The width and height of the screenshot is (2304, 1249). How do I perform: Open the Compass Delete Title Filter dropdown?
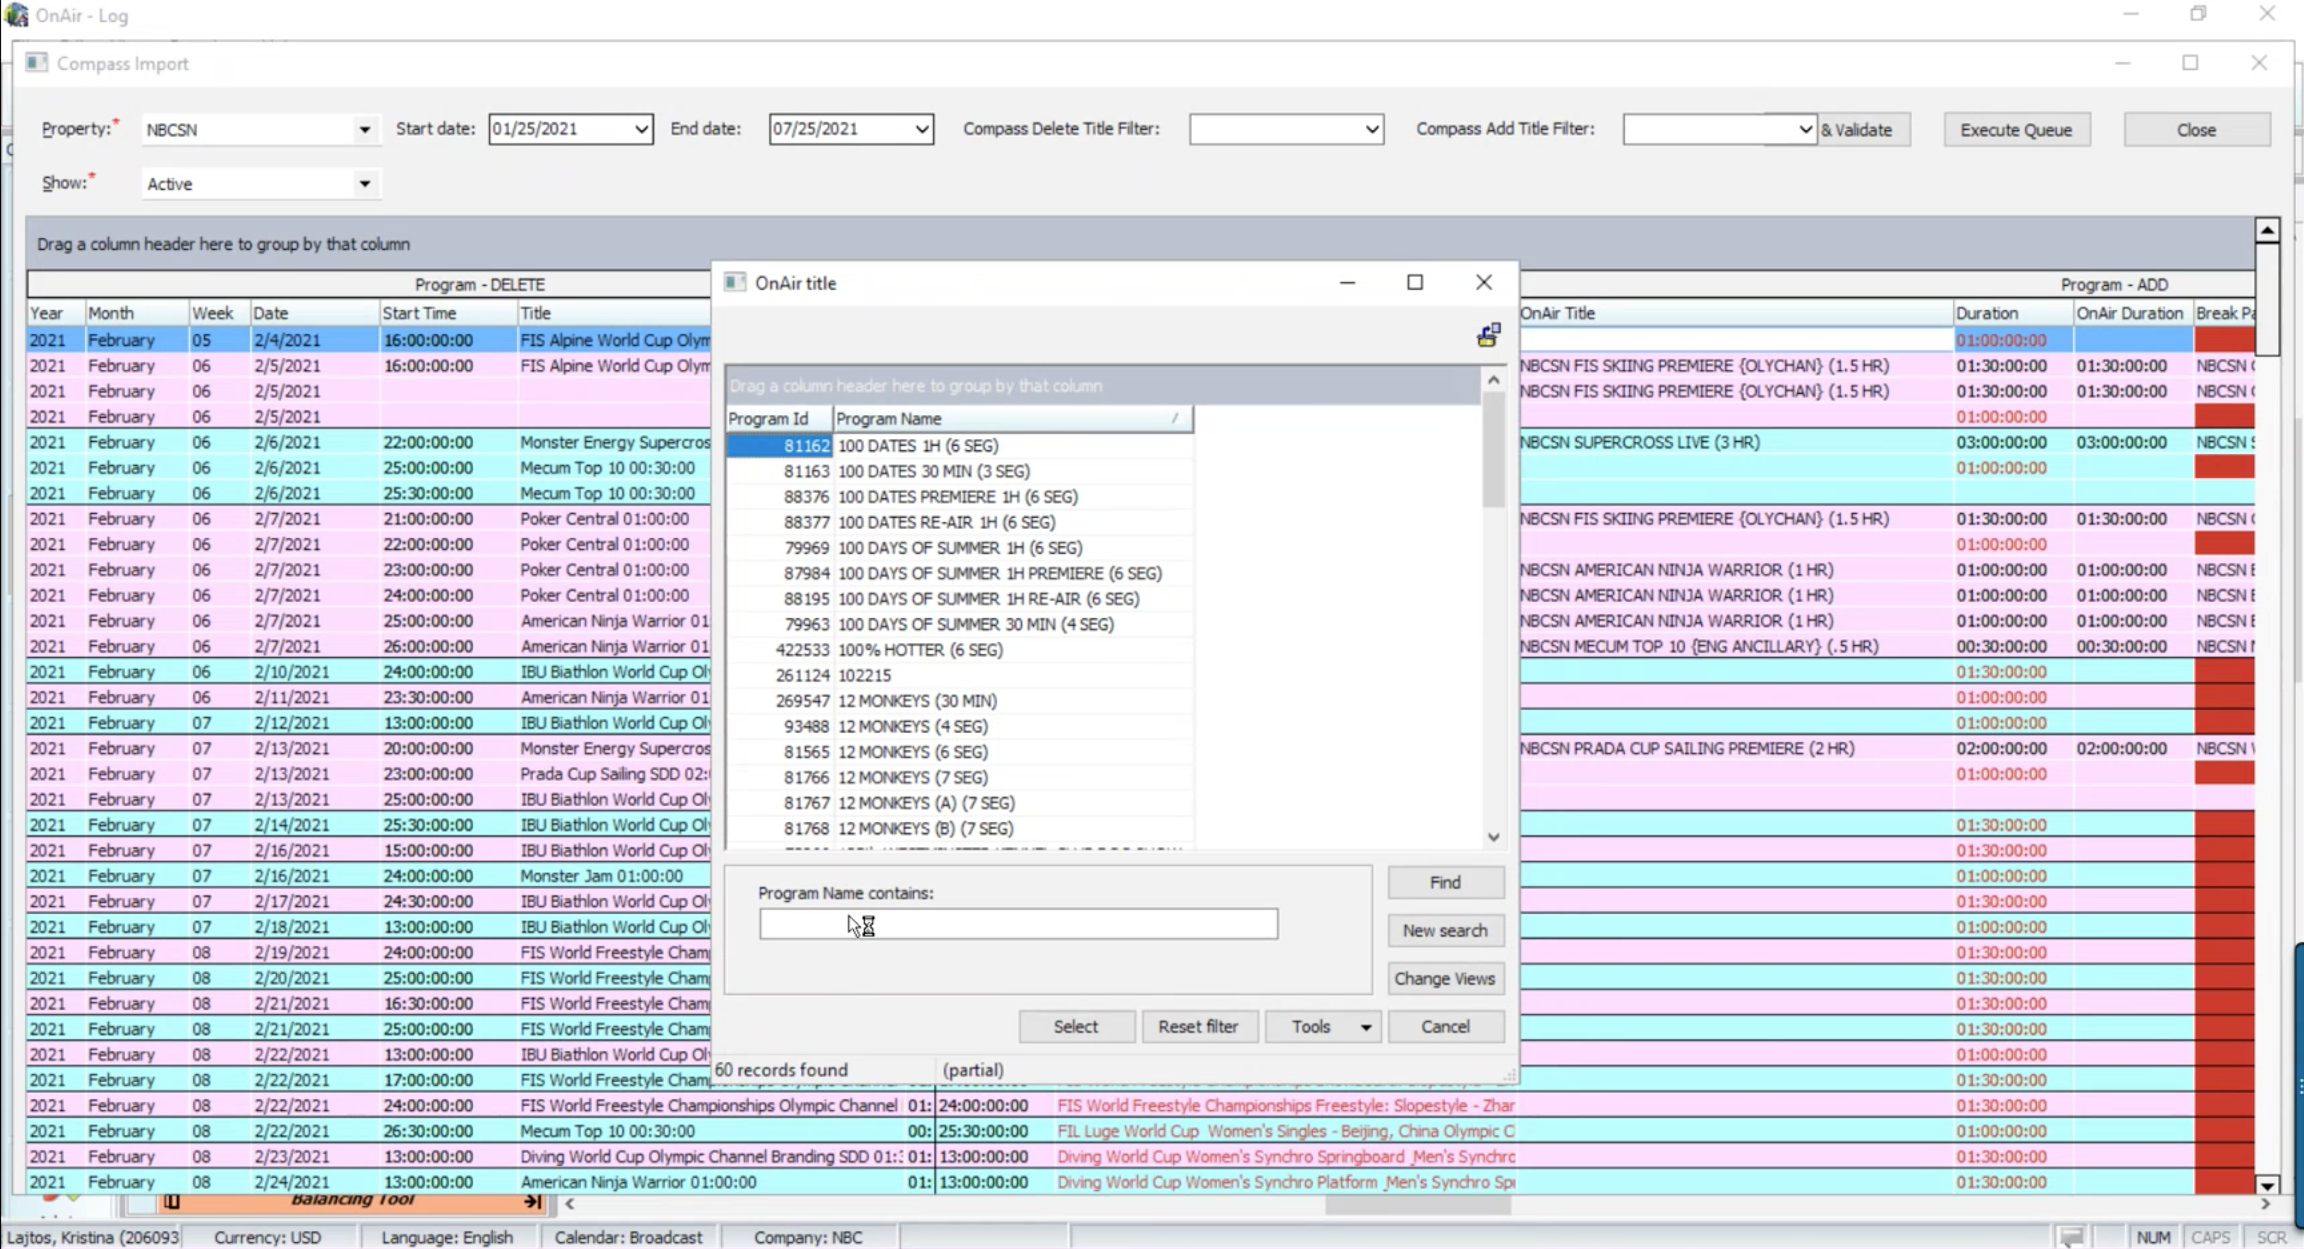tap(1371, 129)
